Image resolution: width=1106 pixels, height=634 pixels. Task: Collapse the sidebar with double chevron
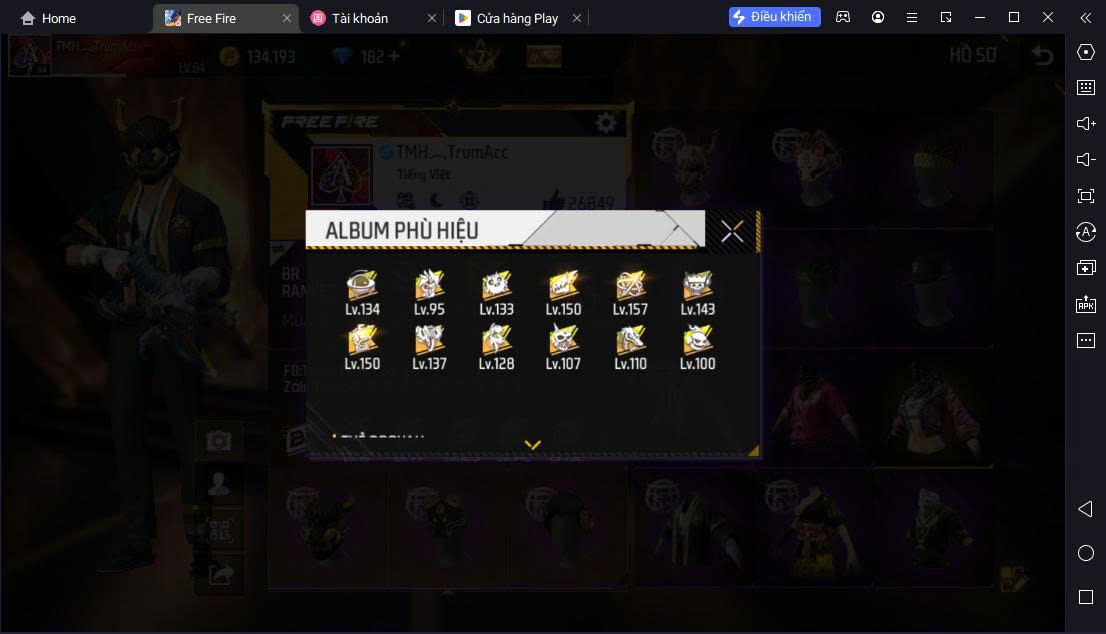pos(1086,18)
